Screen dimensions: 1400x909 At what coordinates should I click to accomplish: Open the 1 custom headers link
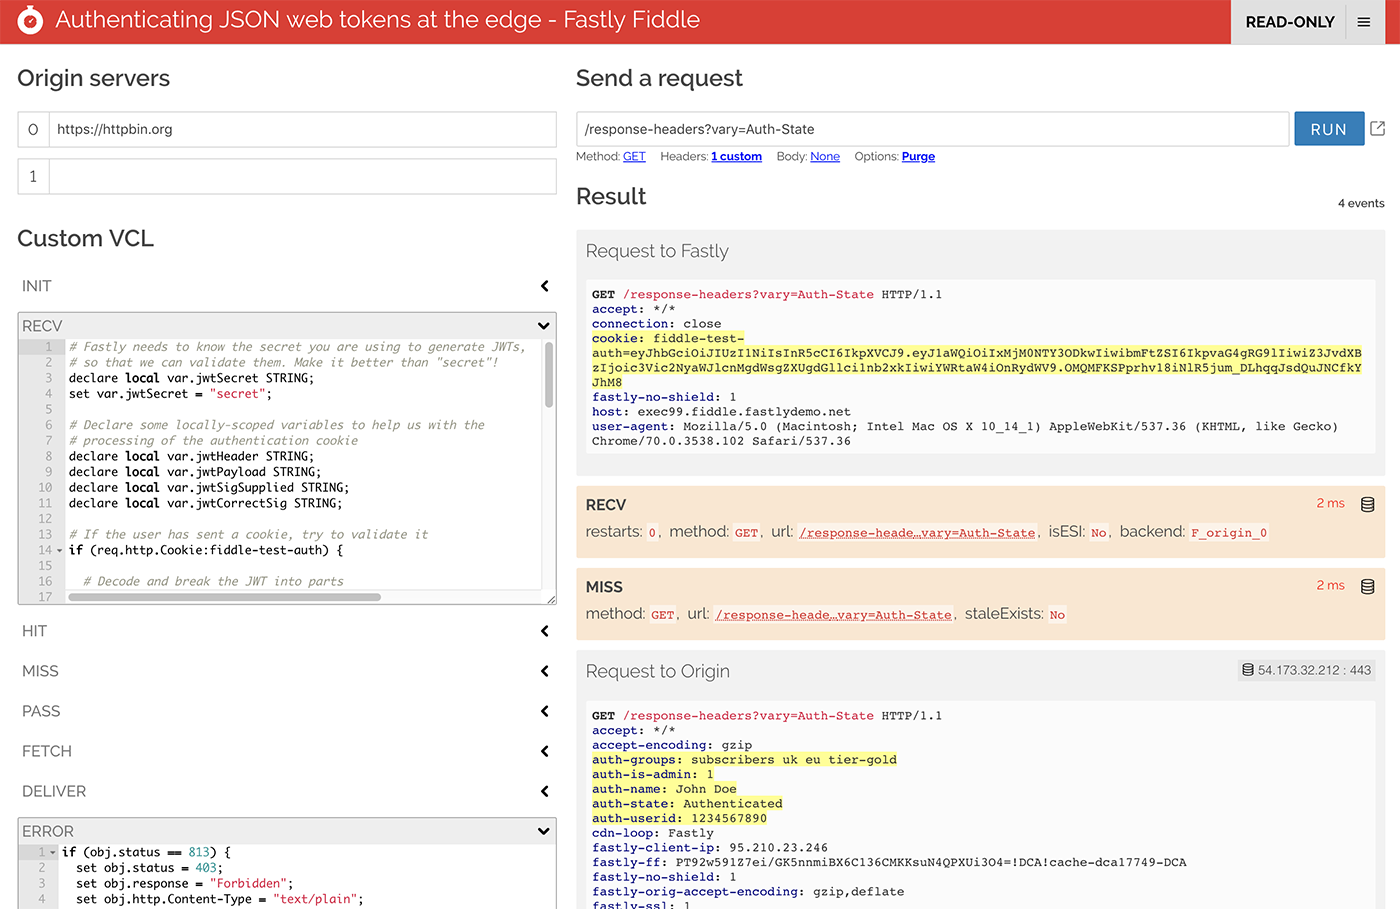click(x=736, y=157)
